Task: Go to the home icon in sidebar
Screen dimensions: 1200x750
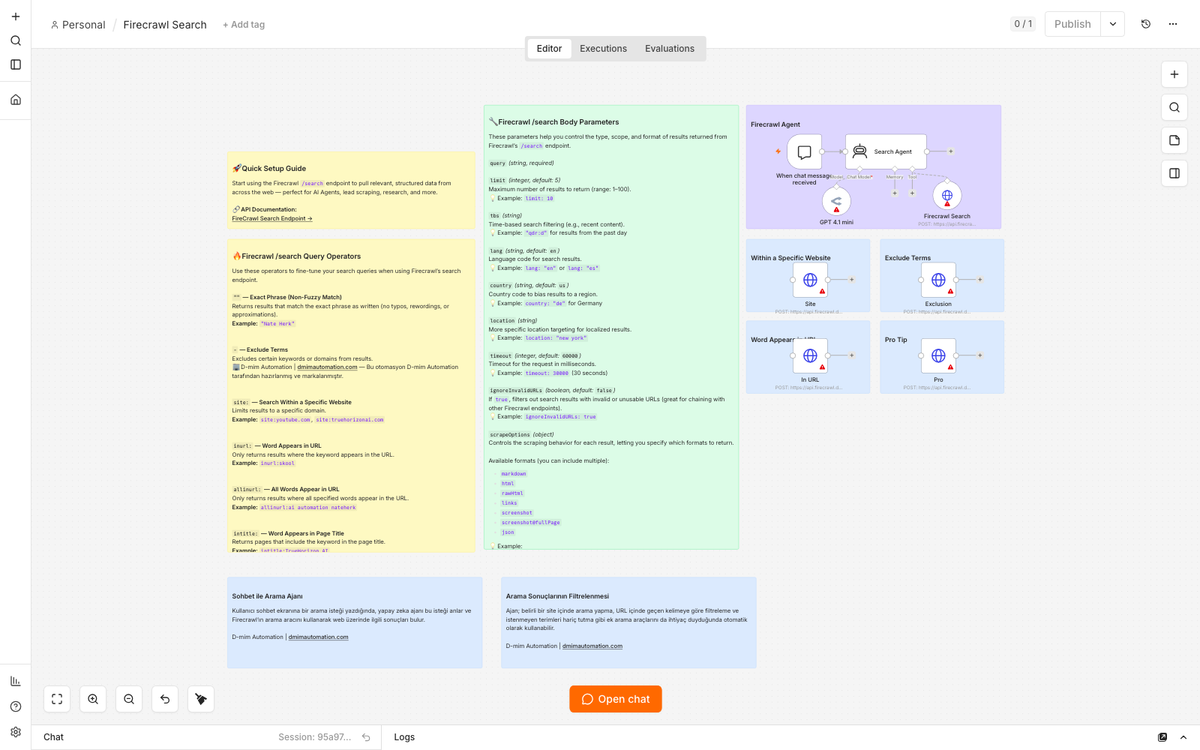Action: click(x=15, y=100)
